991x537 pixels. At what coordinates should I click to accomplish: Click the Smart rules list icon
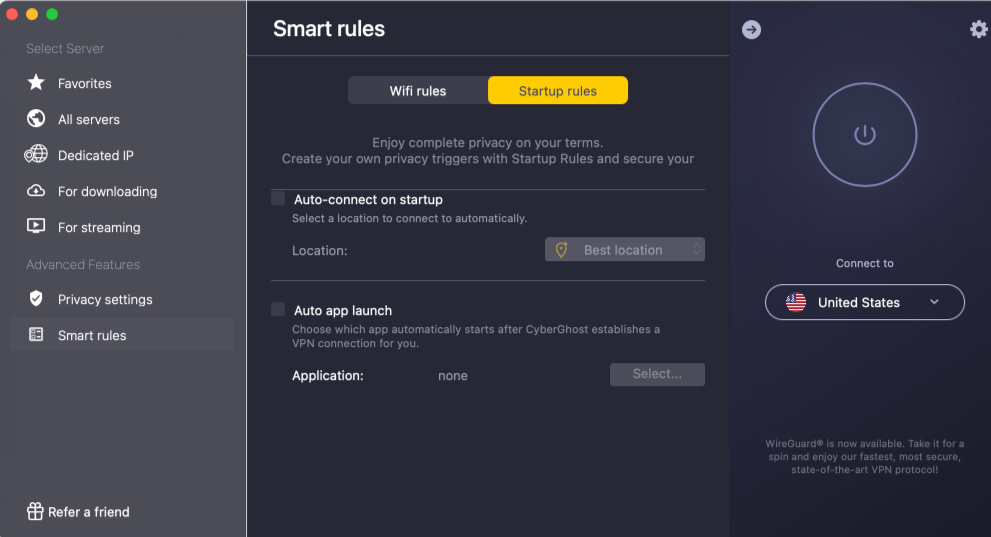(36, 334)
